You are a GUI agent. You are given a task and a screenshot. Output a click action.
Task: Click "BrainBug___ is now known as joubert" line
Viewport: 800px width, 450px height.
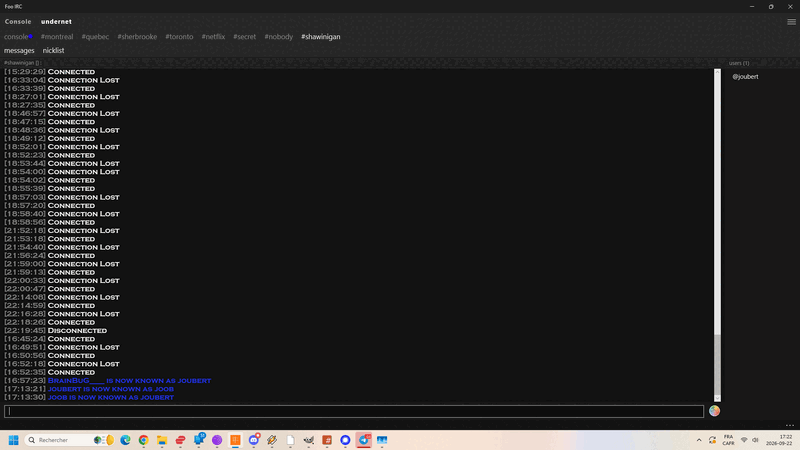tap(108, 381)
